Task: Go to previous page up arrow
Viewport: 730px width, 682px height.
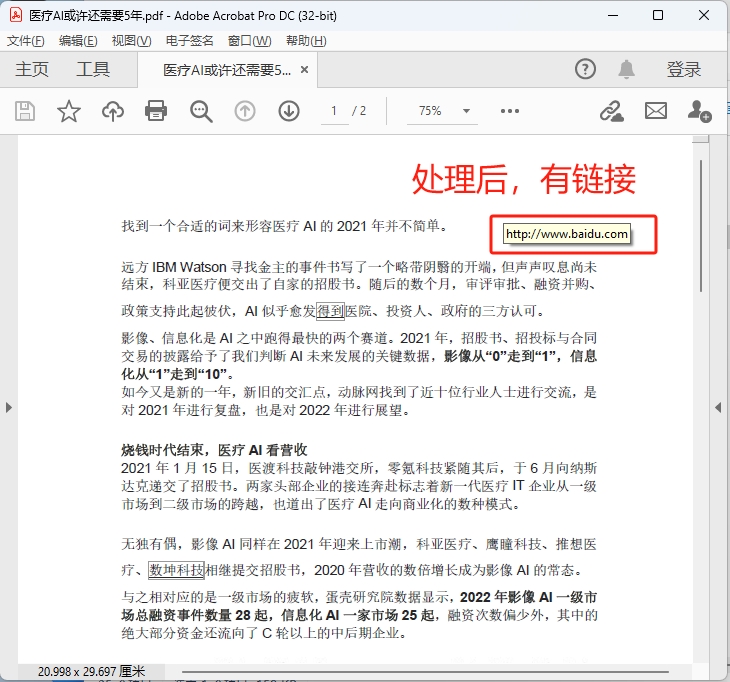Action: tap(245, 111)
